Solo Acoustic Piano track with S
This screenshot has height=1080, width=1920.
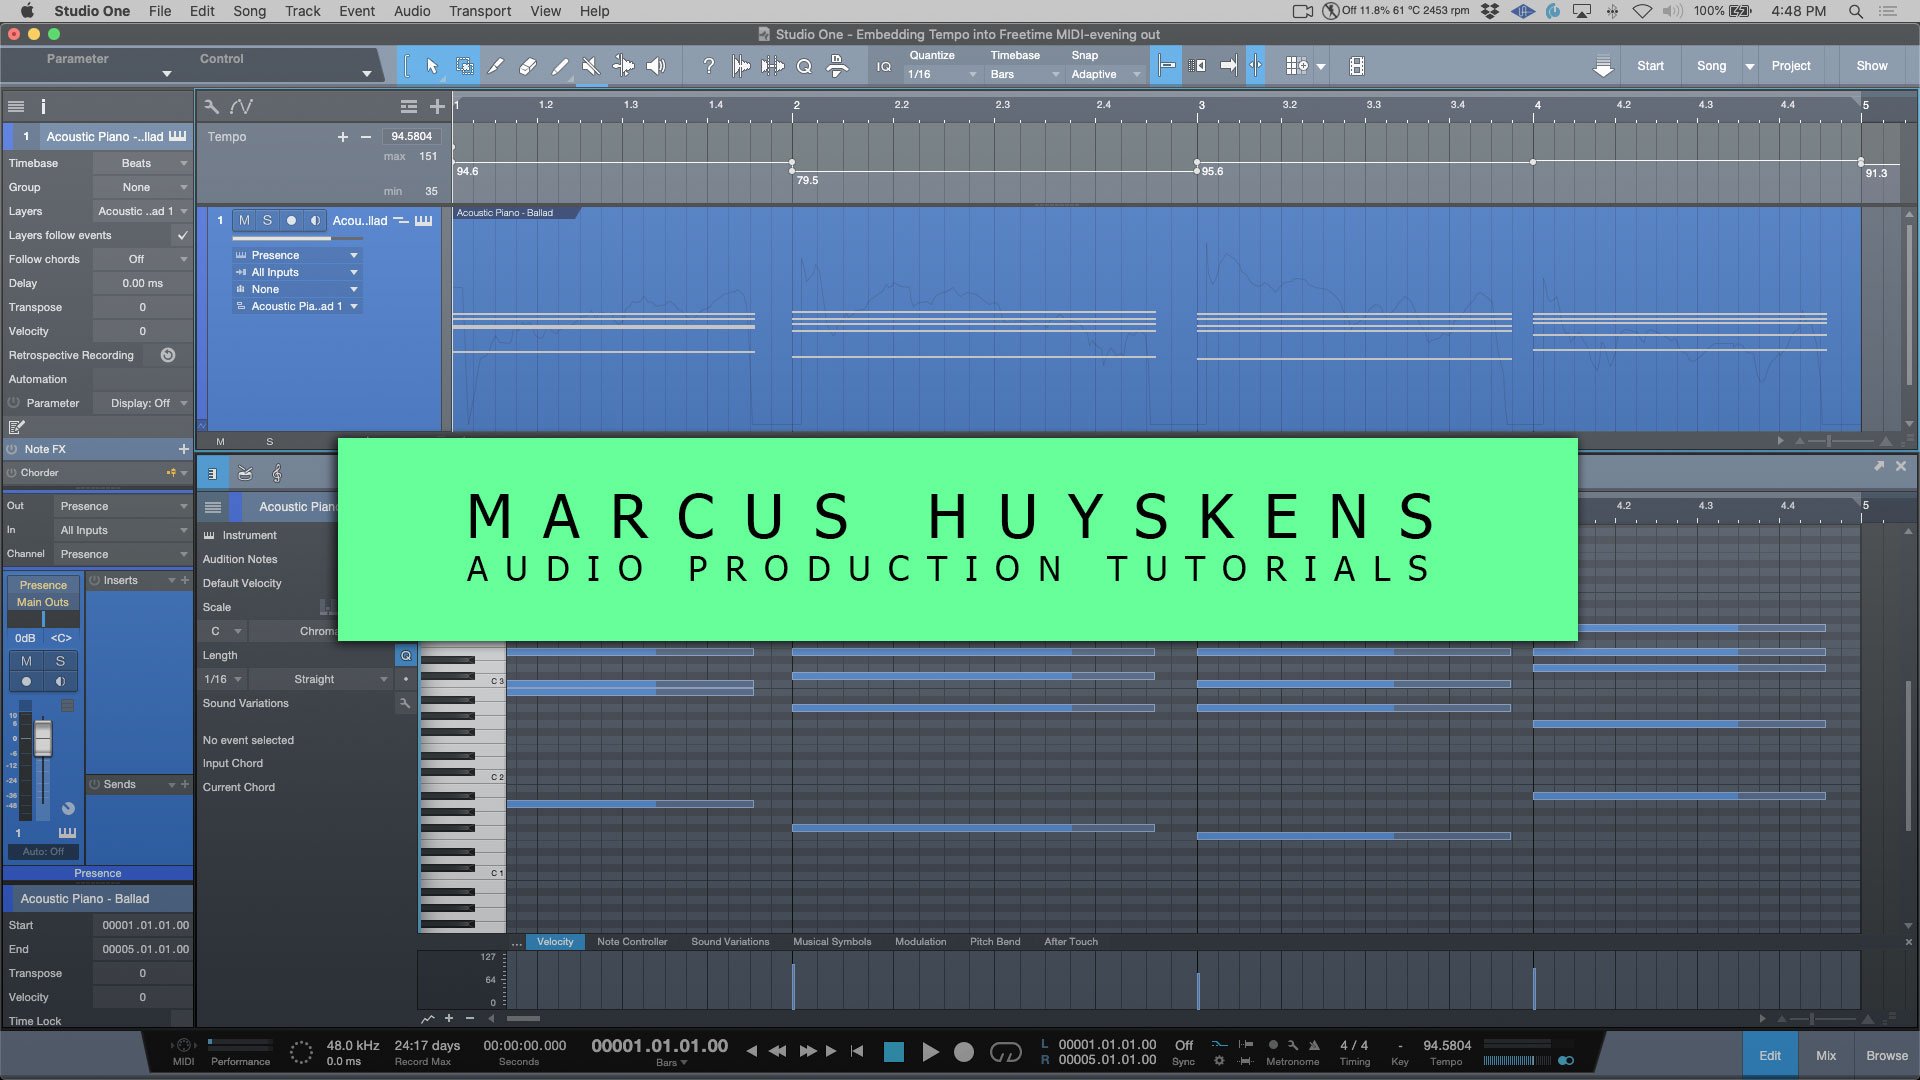tap(267, 220)
